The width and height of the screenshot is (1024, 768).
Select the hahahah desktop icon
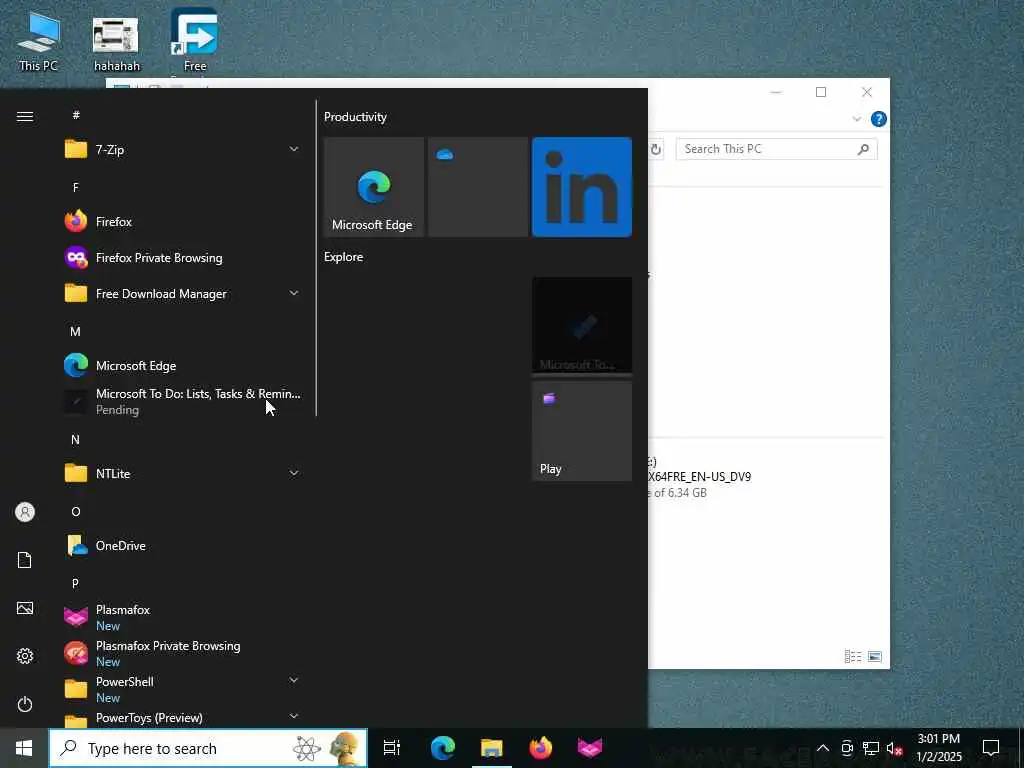point(116,43)
